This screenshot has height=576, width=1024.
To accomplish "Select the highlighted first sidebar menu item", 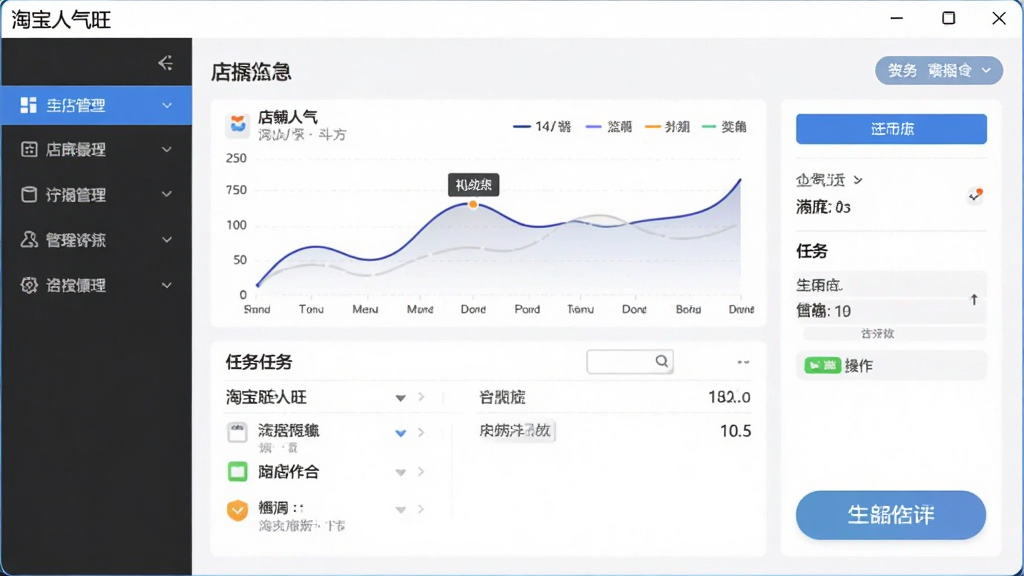I will (97, 105).
